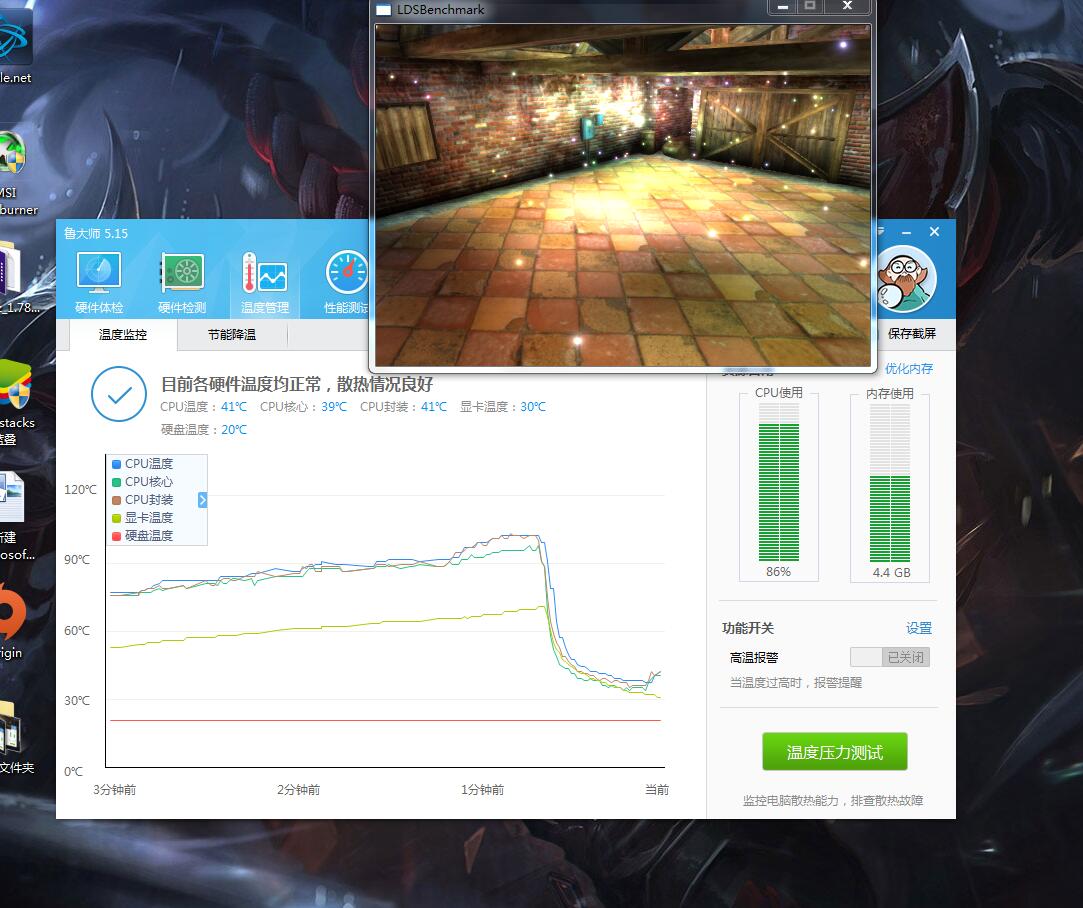This screenshot has height=908, width=1083.
Task: Toggle CPU温度 blue legend entry
Action: tap(143, 463)
